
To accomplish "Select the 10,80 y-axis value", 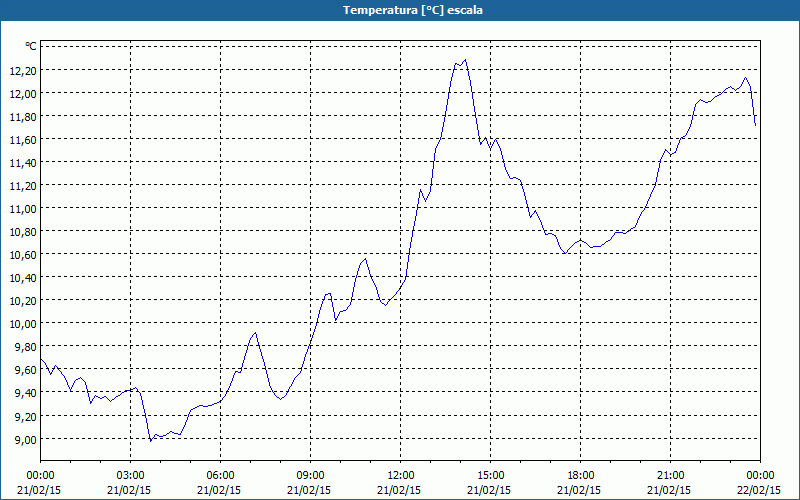I will point(23,232).
